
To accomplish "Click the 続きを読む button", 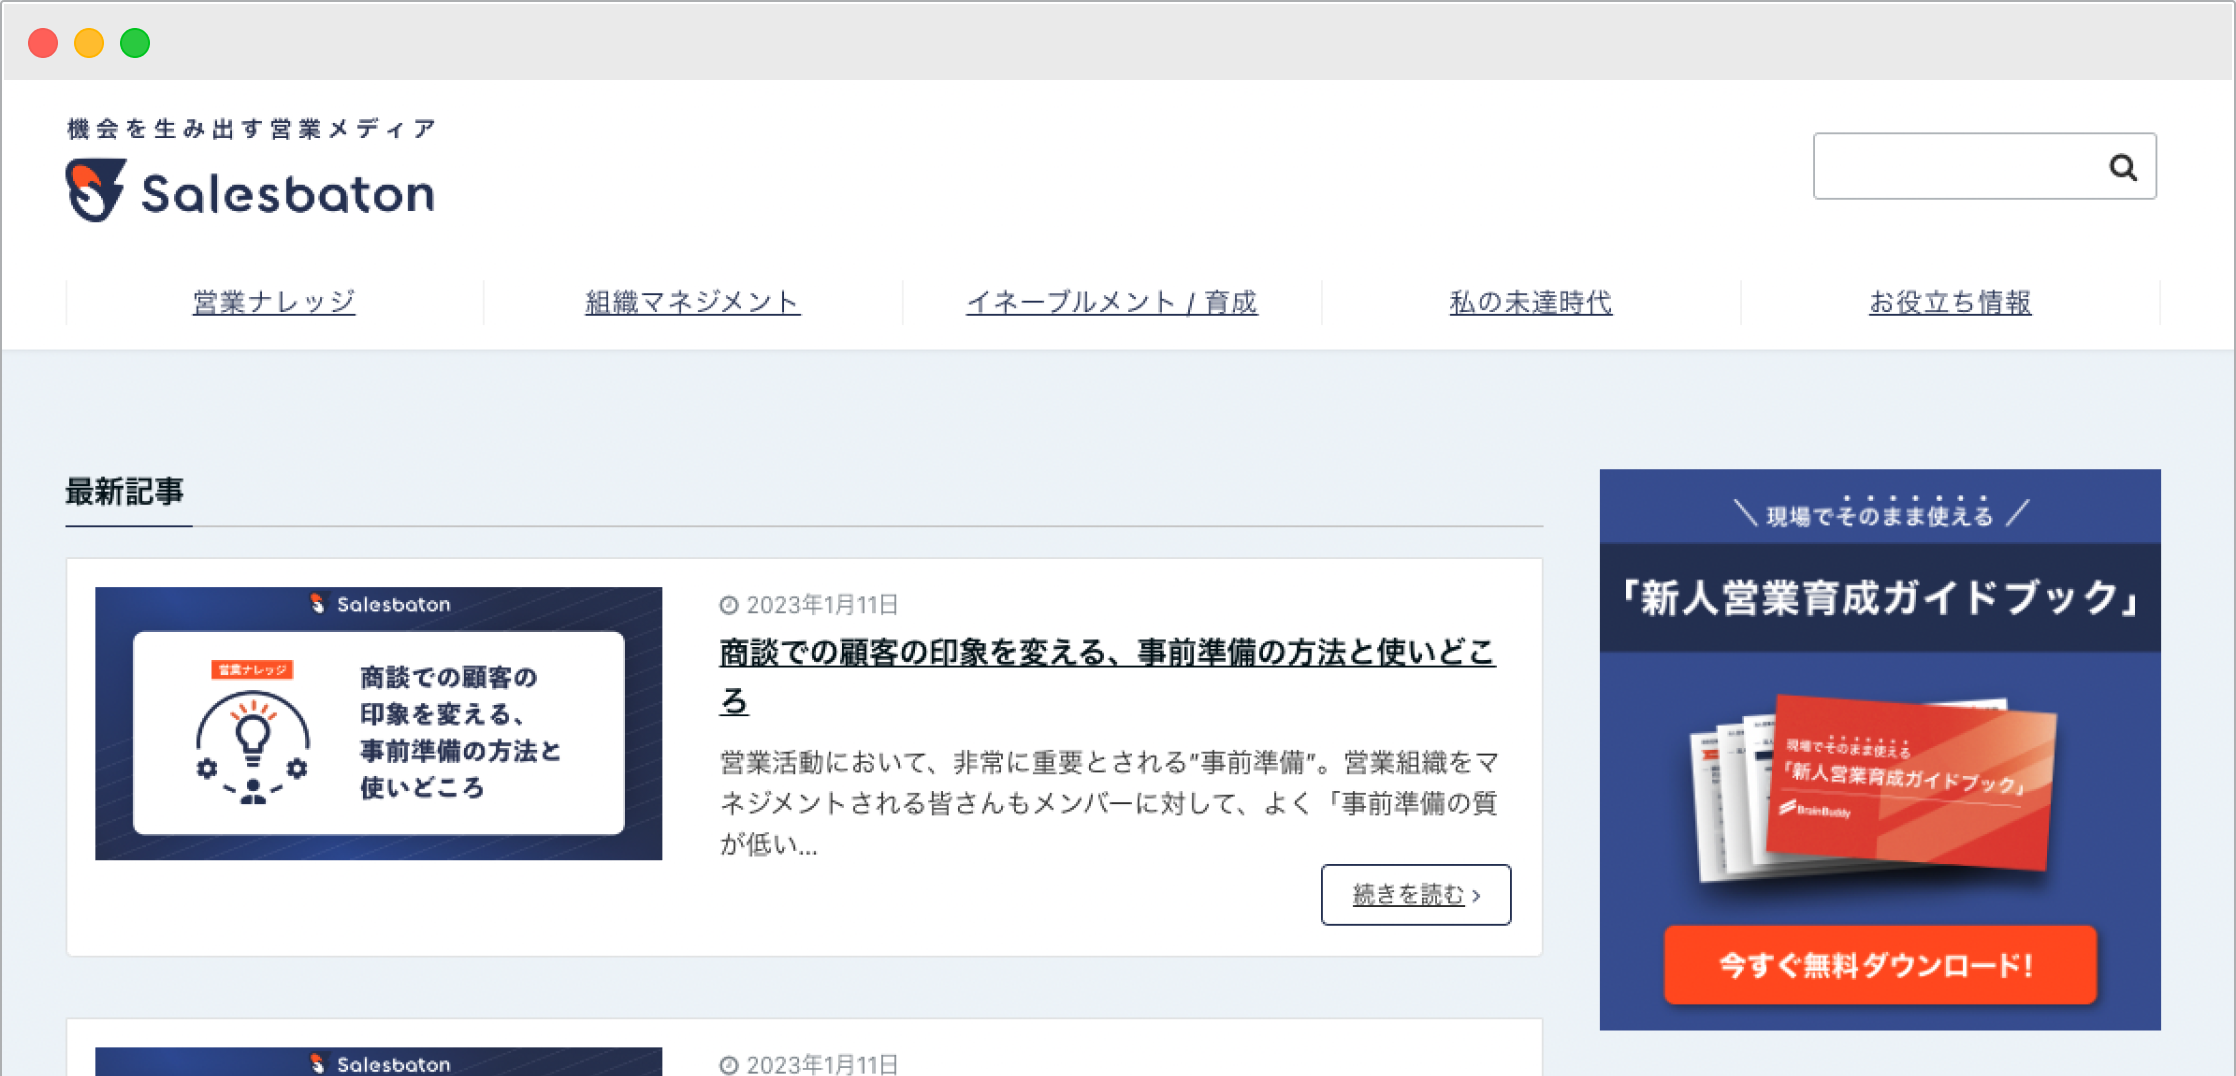I will (1416, 894).
